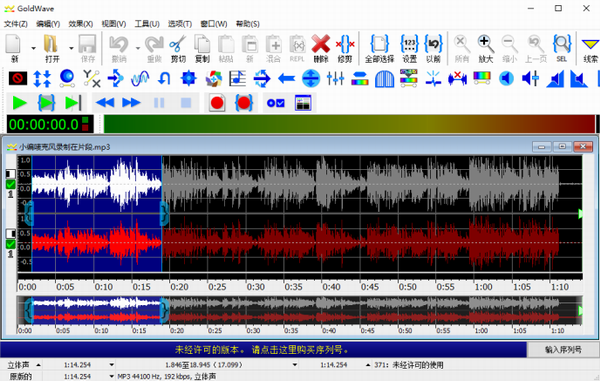This screenshot has width=600, height=381.
Task: Toggle the lower channel green checkbox
Action: (11, 244)
